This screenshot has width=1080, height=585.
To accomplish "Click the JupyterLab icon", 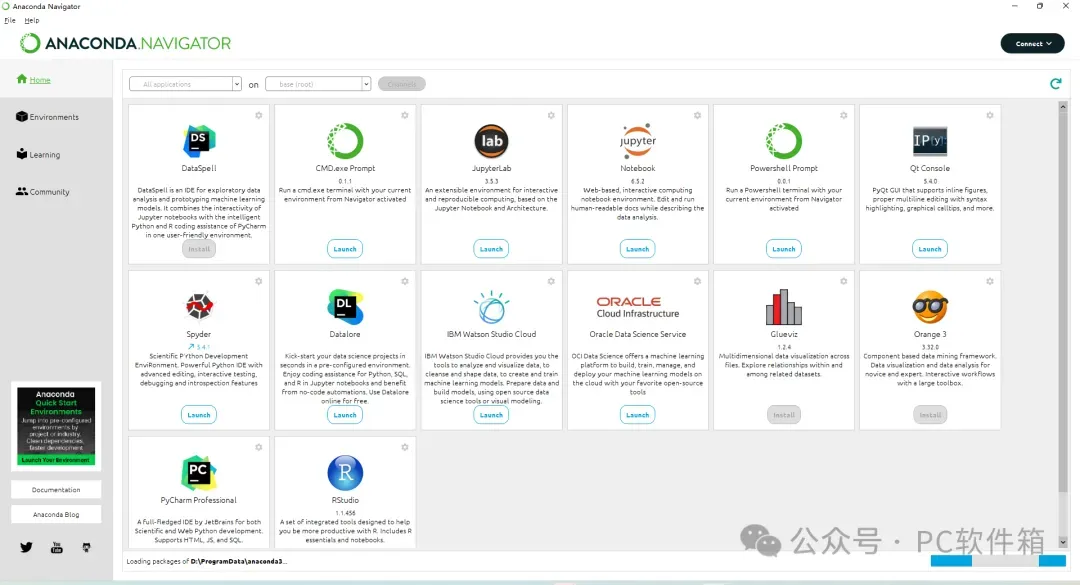I will 491,141.
